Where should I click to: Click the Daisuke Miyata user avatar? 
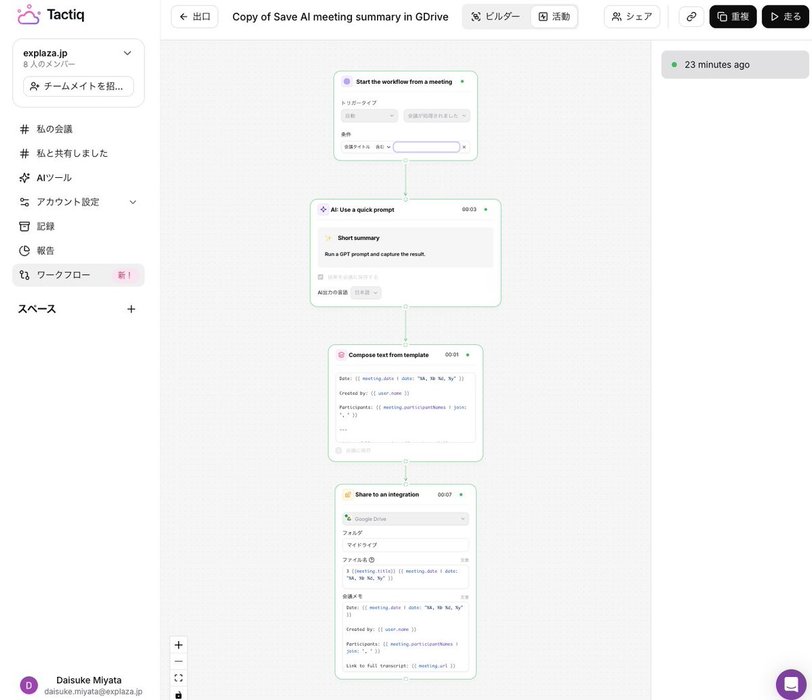(x=29, y=685)
